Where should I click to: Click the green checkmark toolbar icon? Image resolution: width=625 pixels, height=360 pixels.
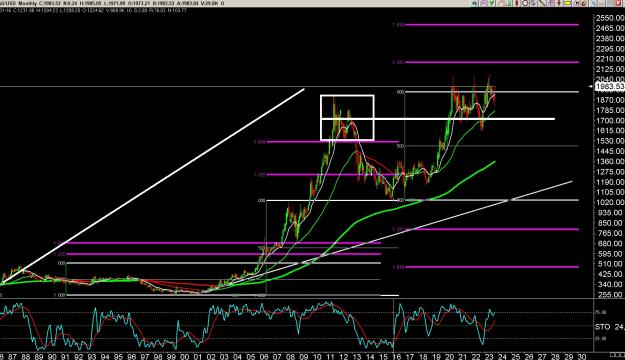(491, 3)
